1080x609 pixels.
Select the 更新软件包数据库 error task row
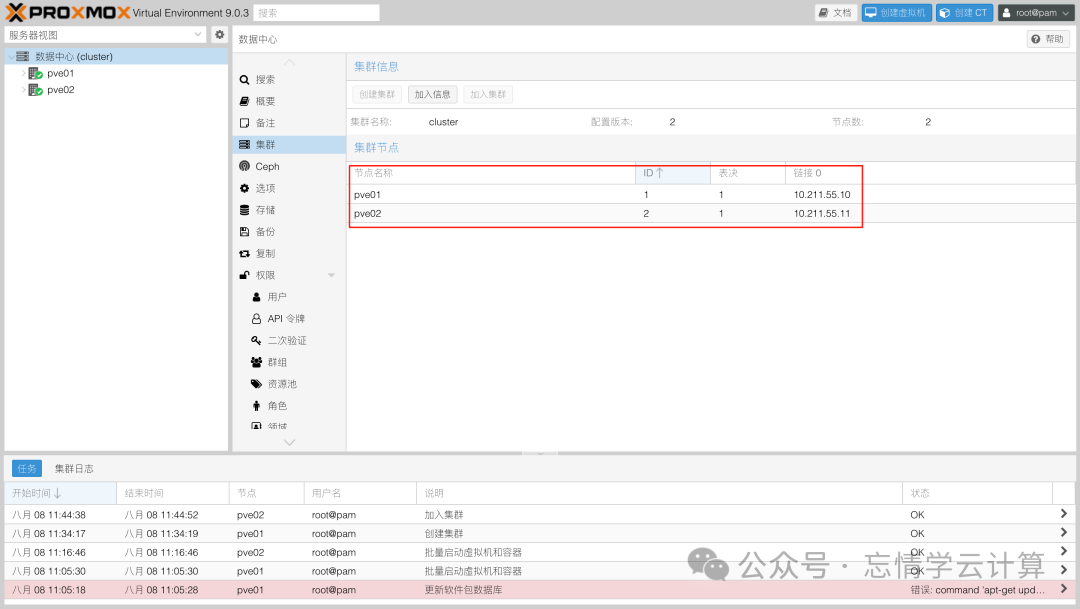pyautogui.click(x=539, y=590)
